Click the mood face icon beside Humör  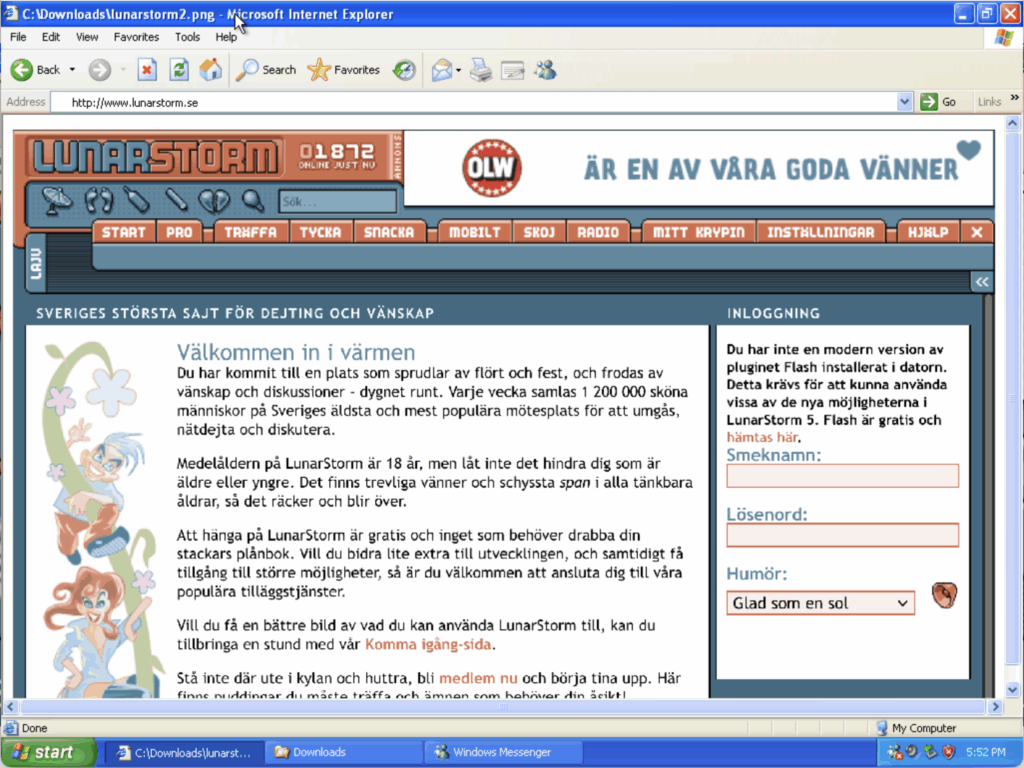click(x=944, y=595)
